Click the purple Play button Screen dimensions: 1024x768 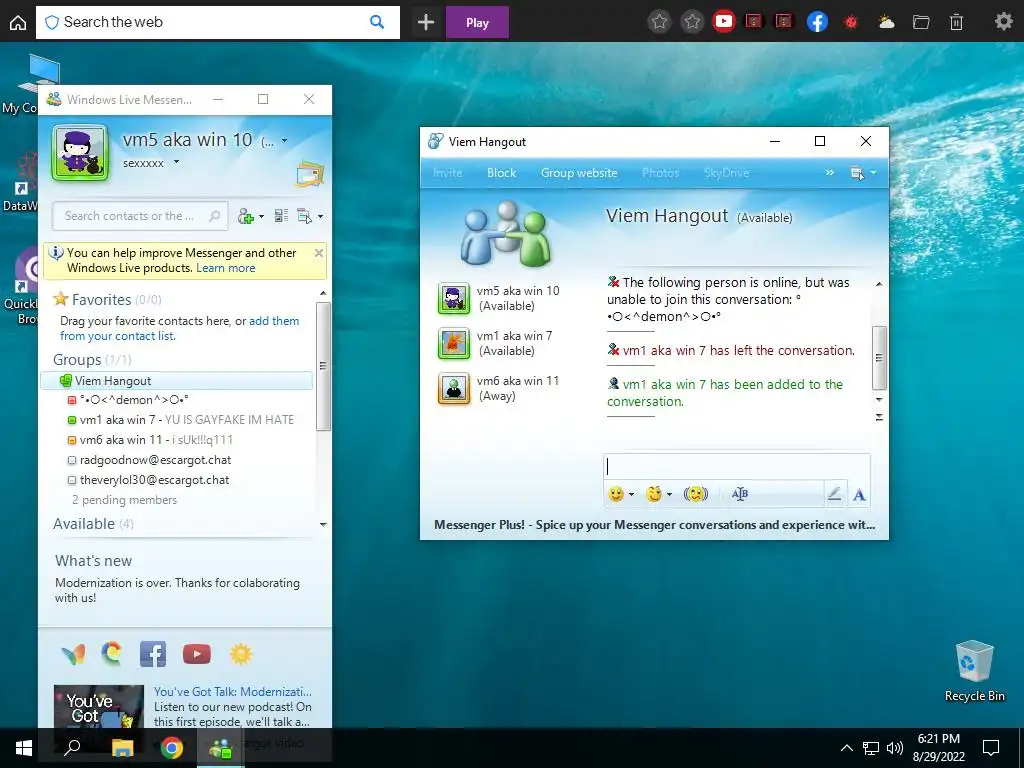click(477, 22)
